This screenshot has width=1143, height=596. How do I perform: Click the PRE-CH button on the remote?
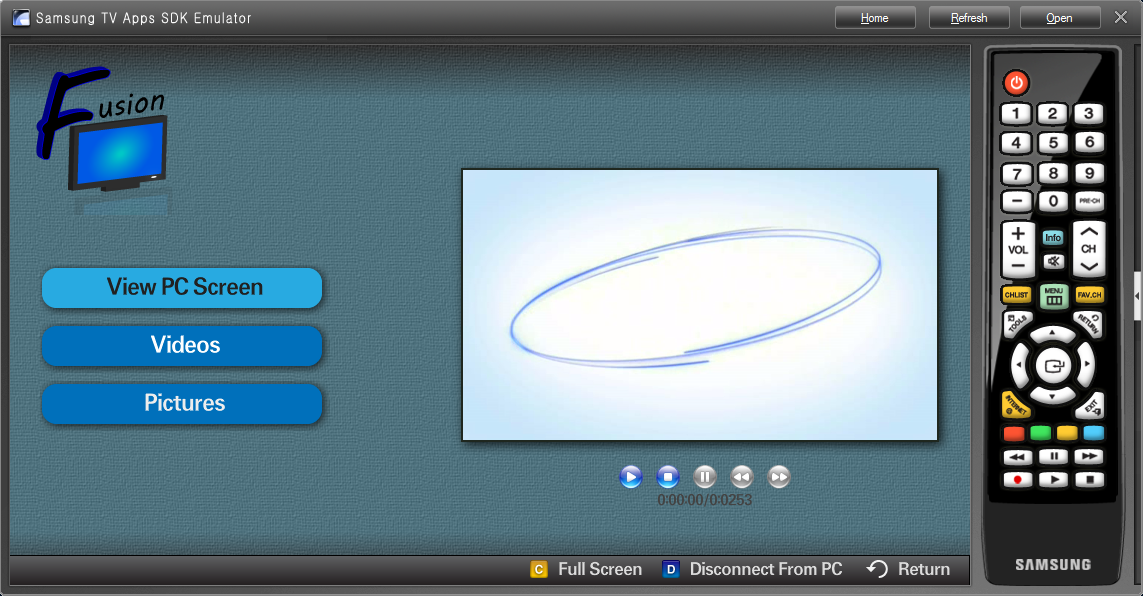click(x=1089, y=201)
